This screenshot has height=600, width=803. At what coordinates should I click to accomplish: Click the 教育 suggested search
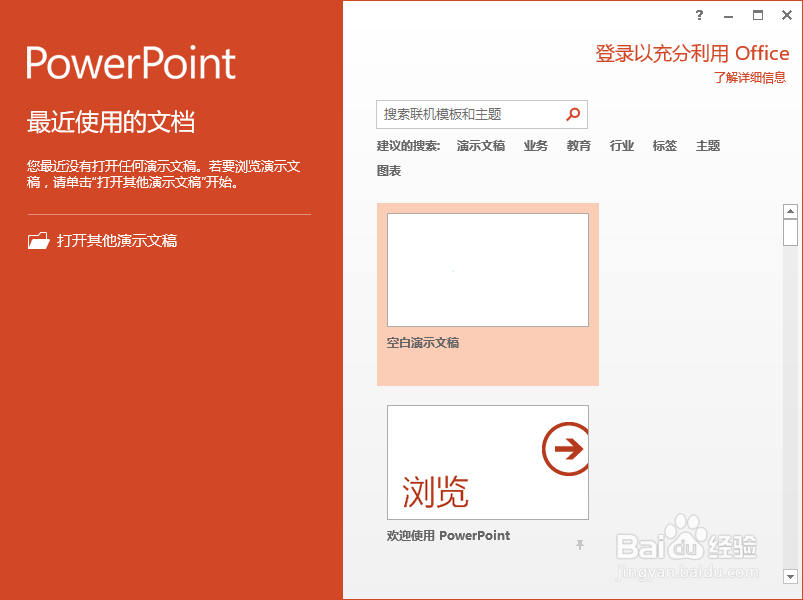click(x=578, y=145)
